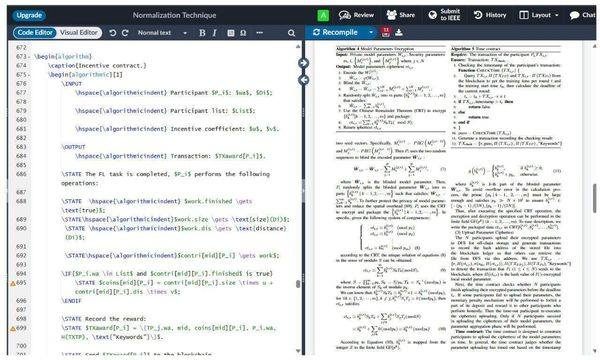Screen dimensions: 600x360
Task: Open the Omega symbol palette
Action: click(x=243, y=33)
